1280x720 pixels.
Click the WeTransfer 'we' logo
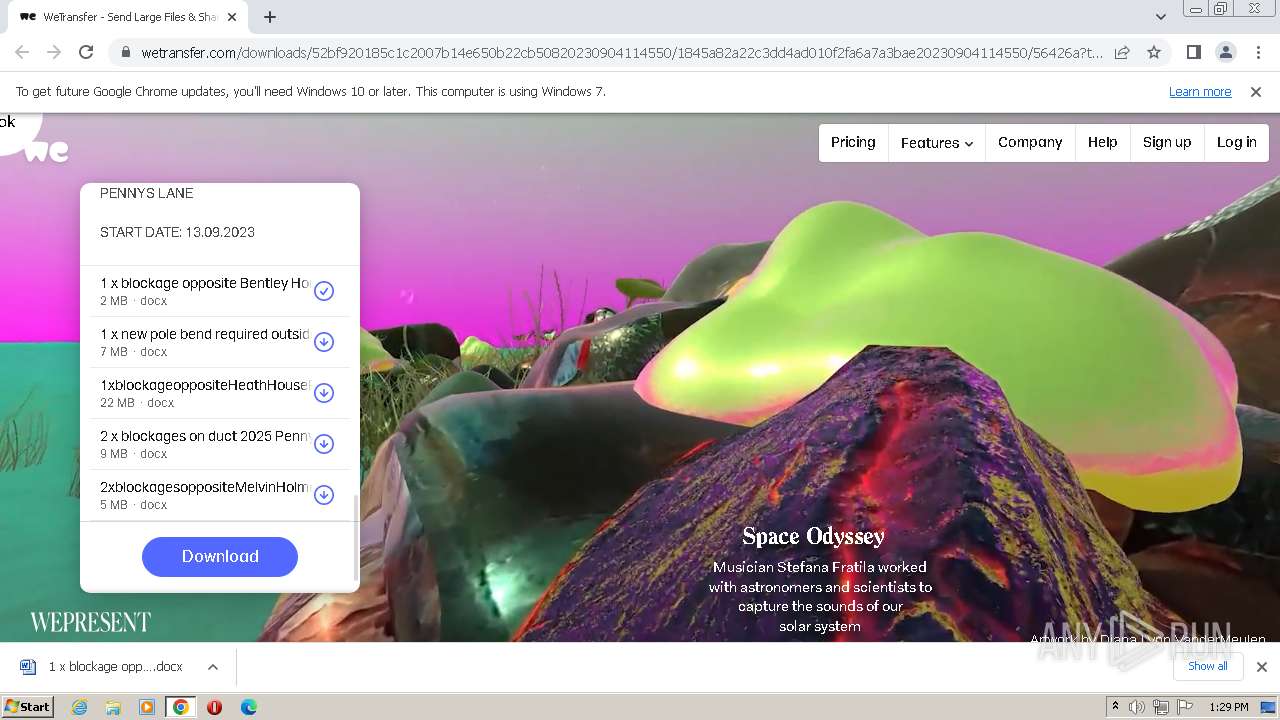[x=46, y=150]
